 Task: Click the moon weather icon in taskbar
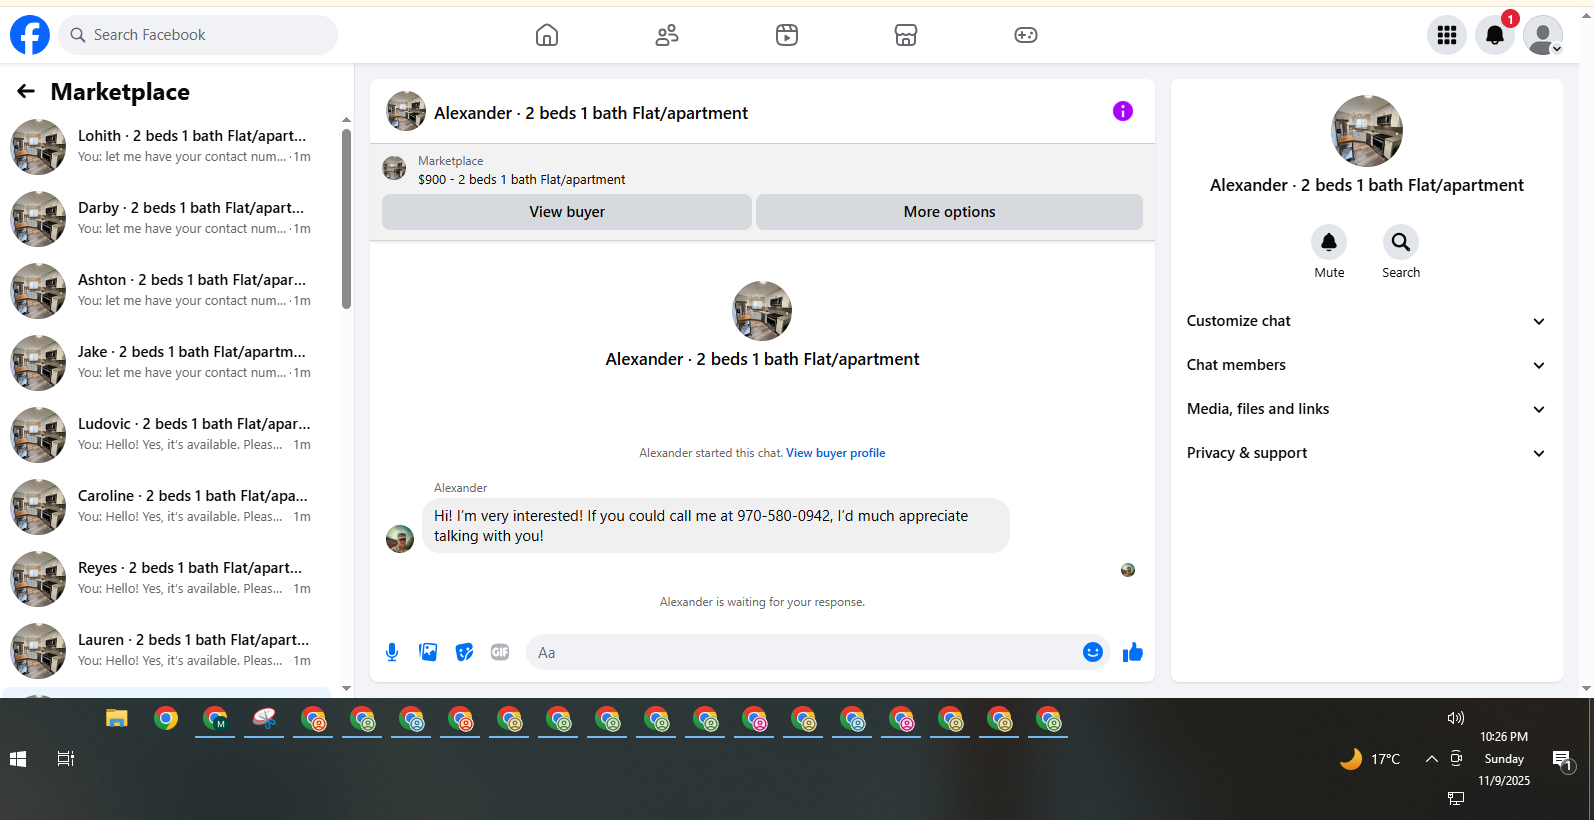click(1351, 759)
